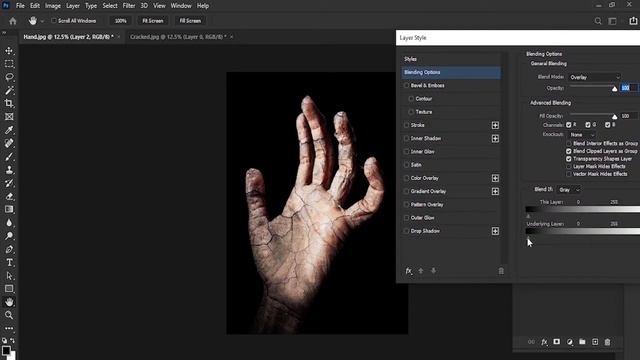Select the Rectangle shape tool
This screenshot has height=360, width=640.
9,289
